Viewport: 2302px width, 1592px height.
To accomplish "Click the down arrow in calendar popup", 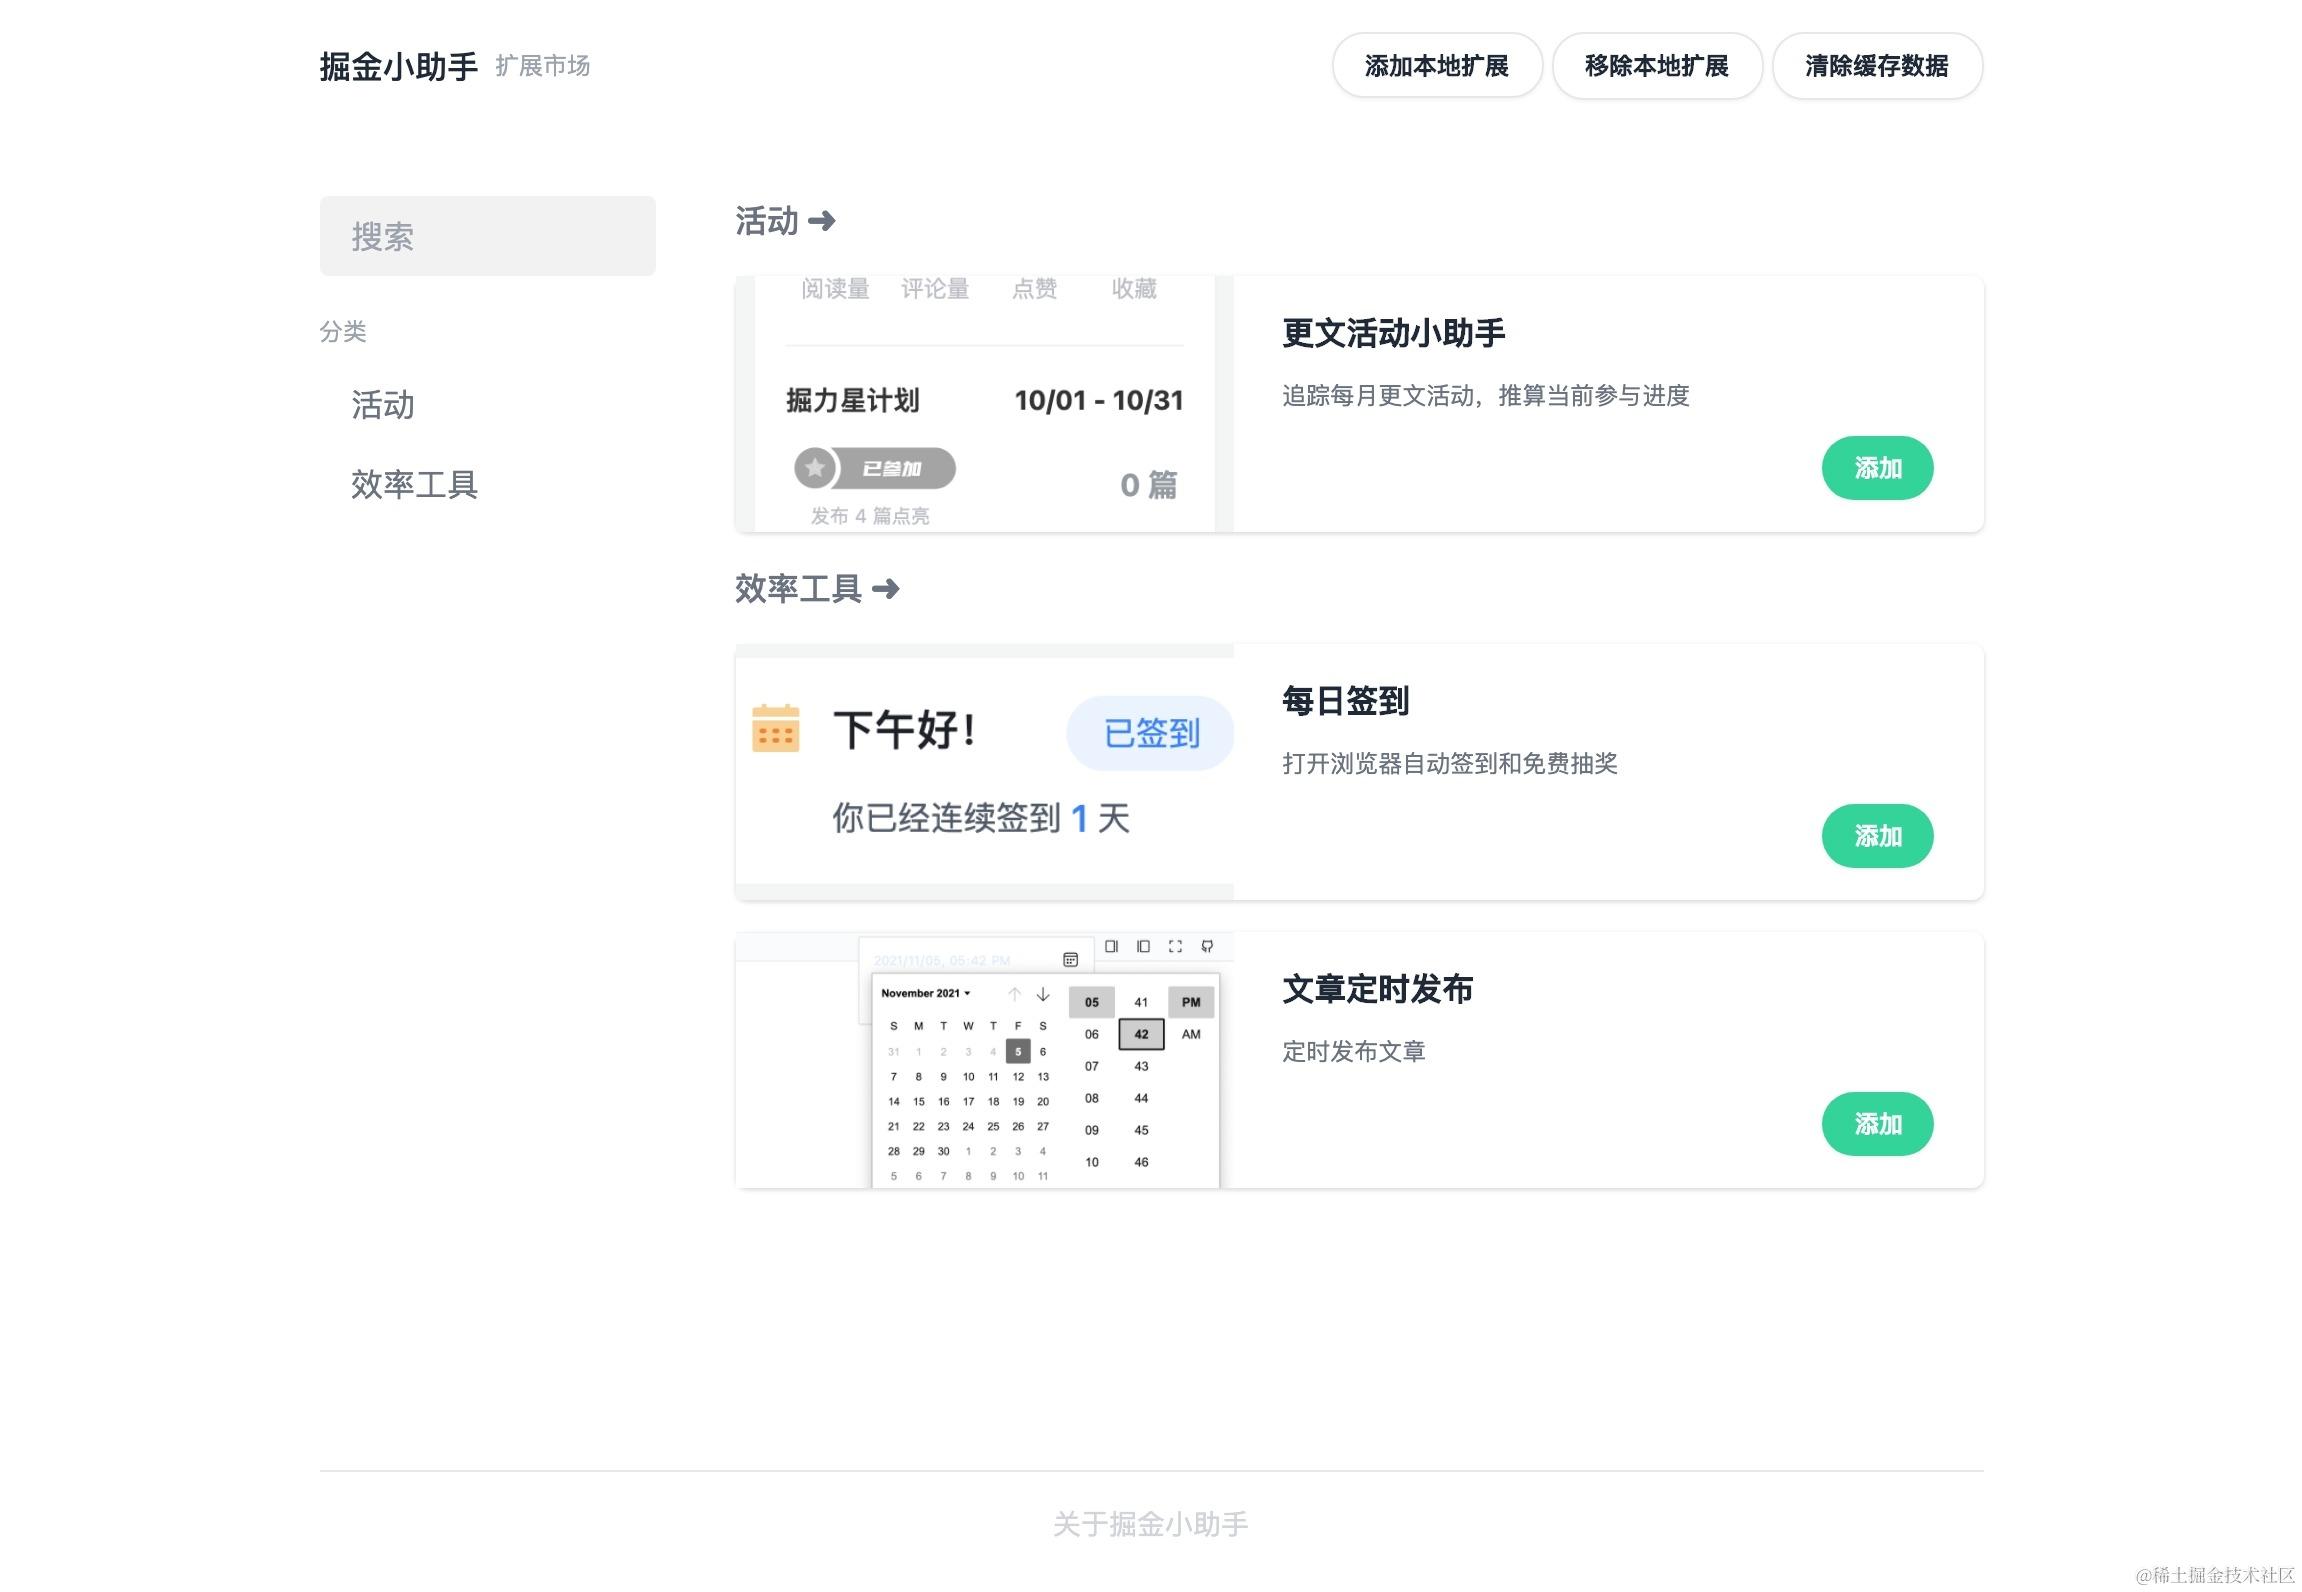I will [x=1043, y=994].
